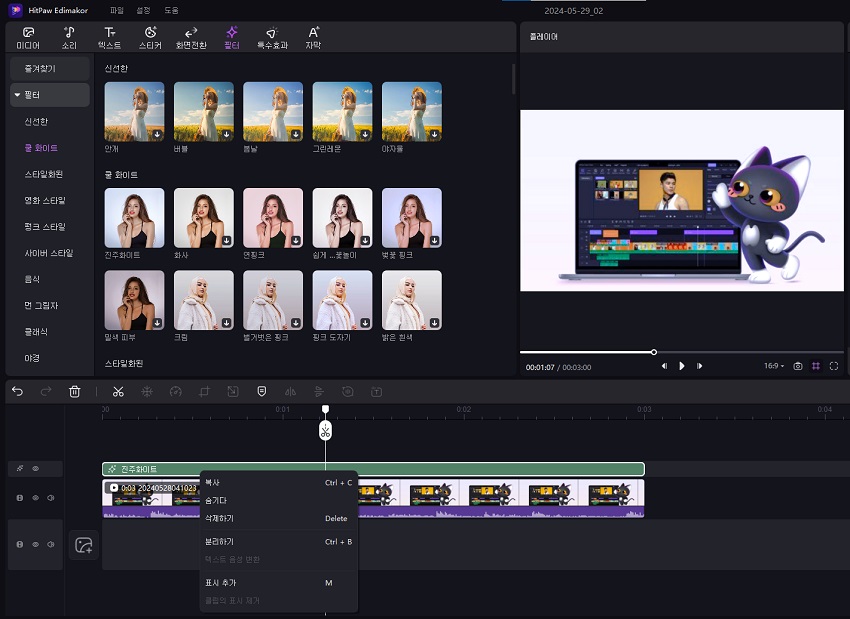Switch to the 텍스트 (Text) tab
Image resolution: width=850 pixels, height=619 pixels.
point(110,38)
